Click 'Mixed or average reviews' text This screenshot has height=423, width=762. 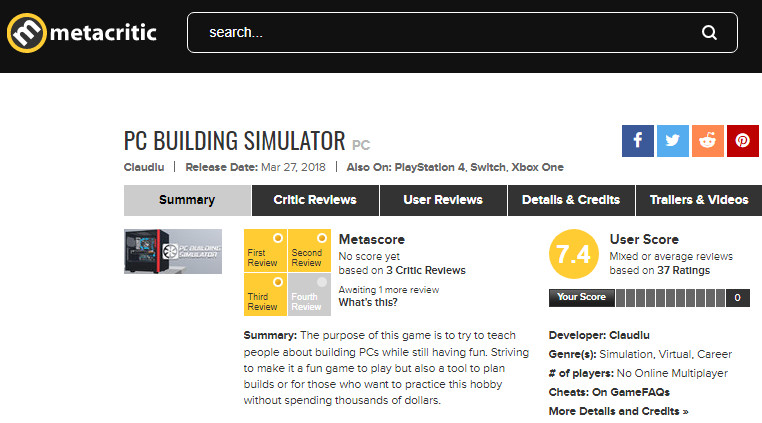click(x=671, y=256)
